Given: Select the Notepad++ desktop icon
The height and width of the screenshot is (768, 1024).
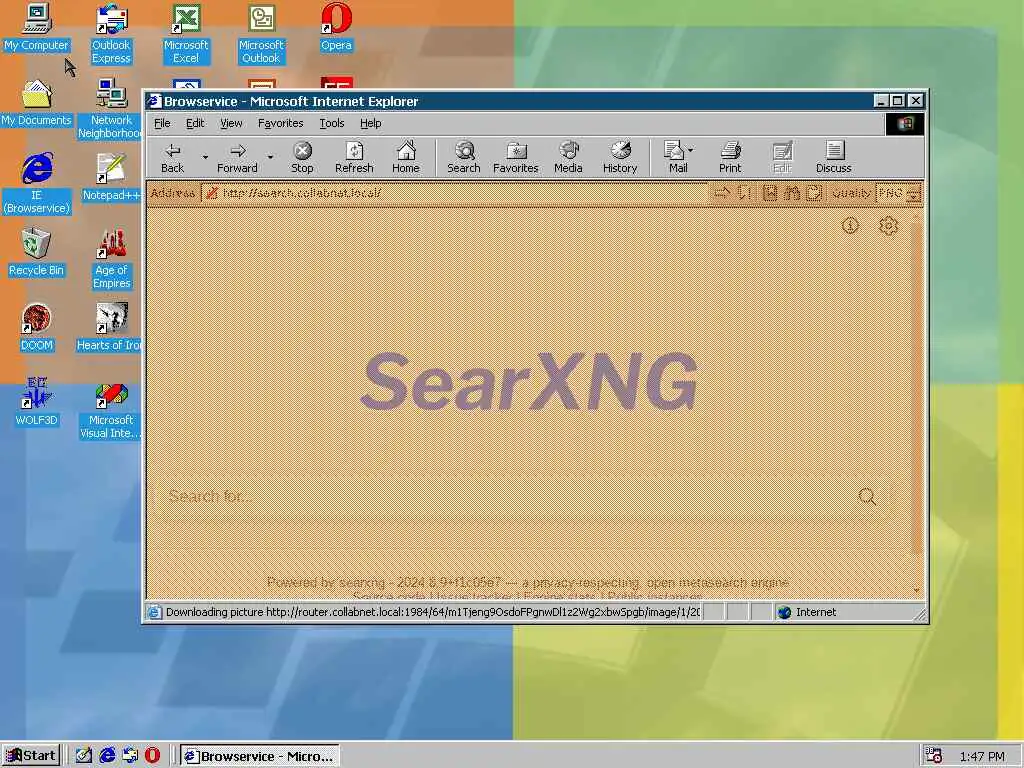Looking at the screenshot, I should tap(111, 178).
